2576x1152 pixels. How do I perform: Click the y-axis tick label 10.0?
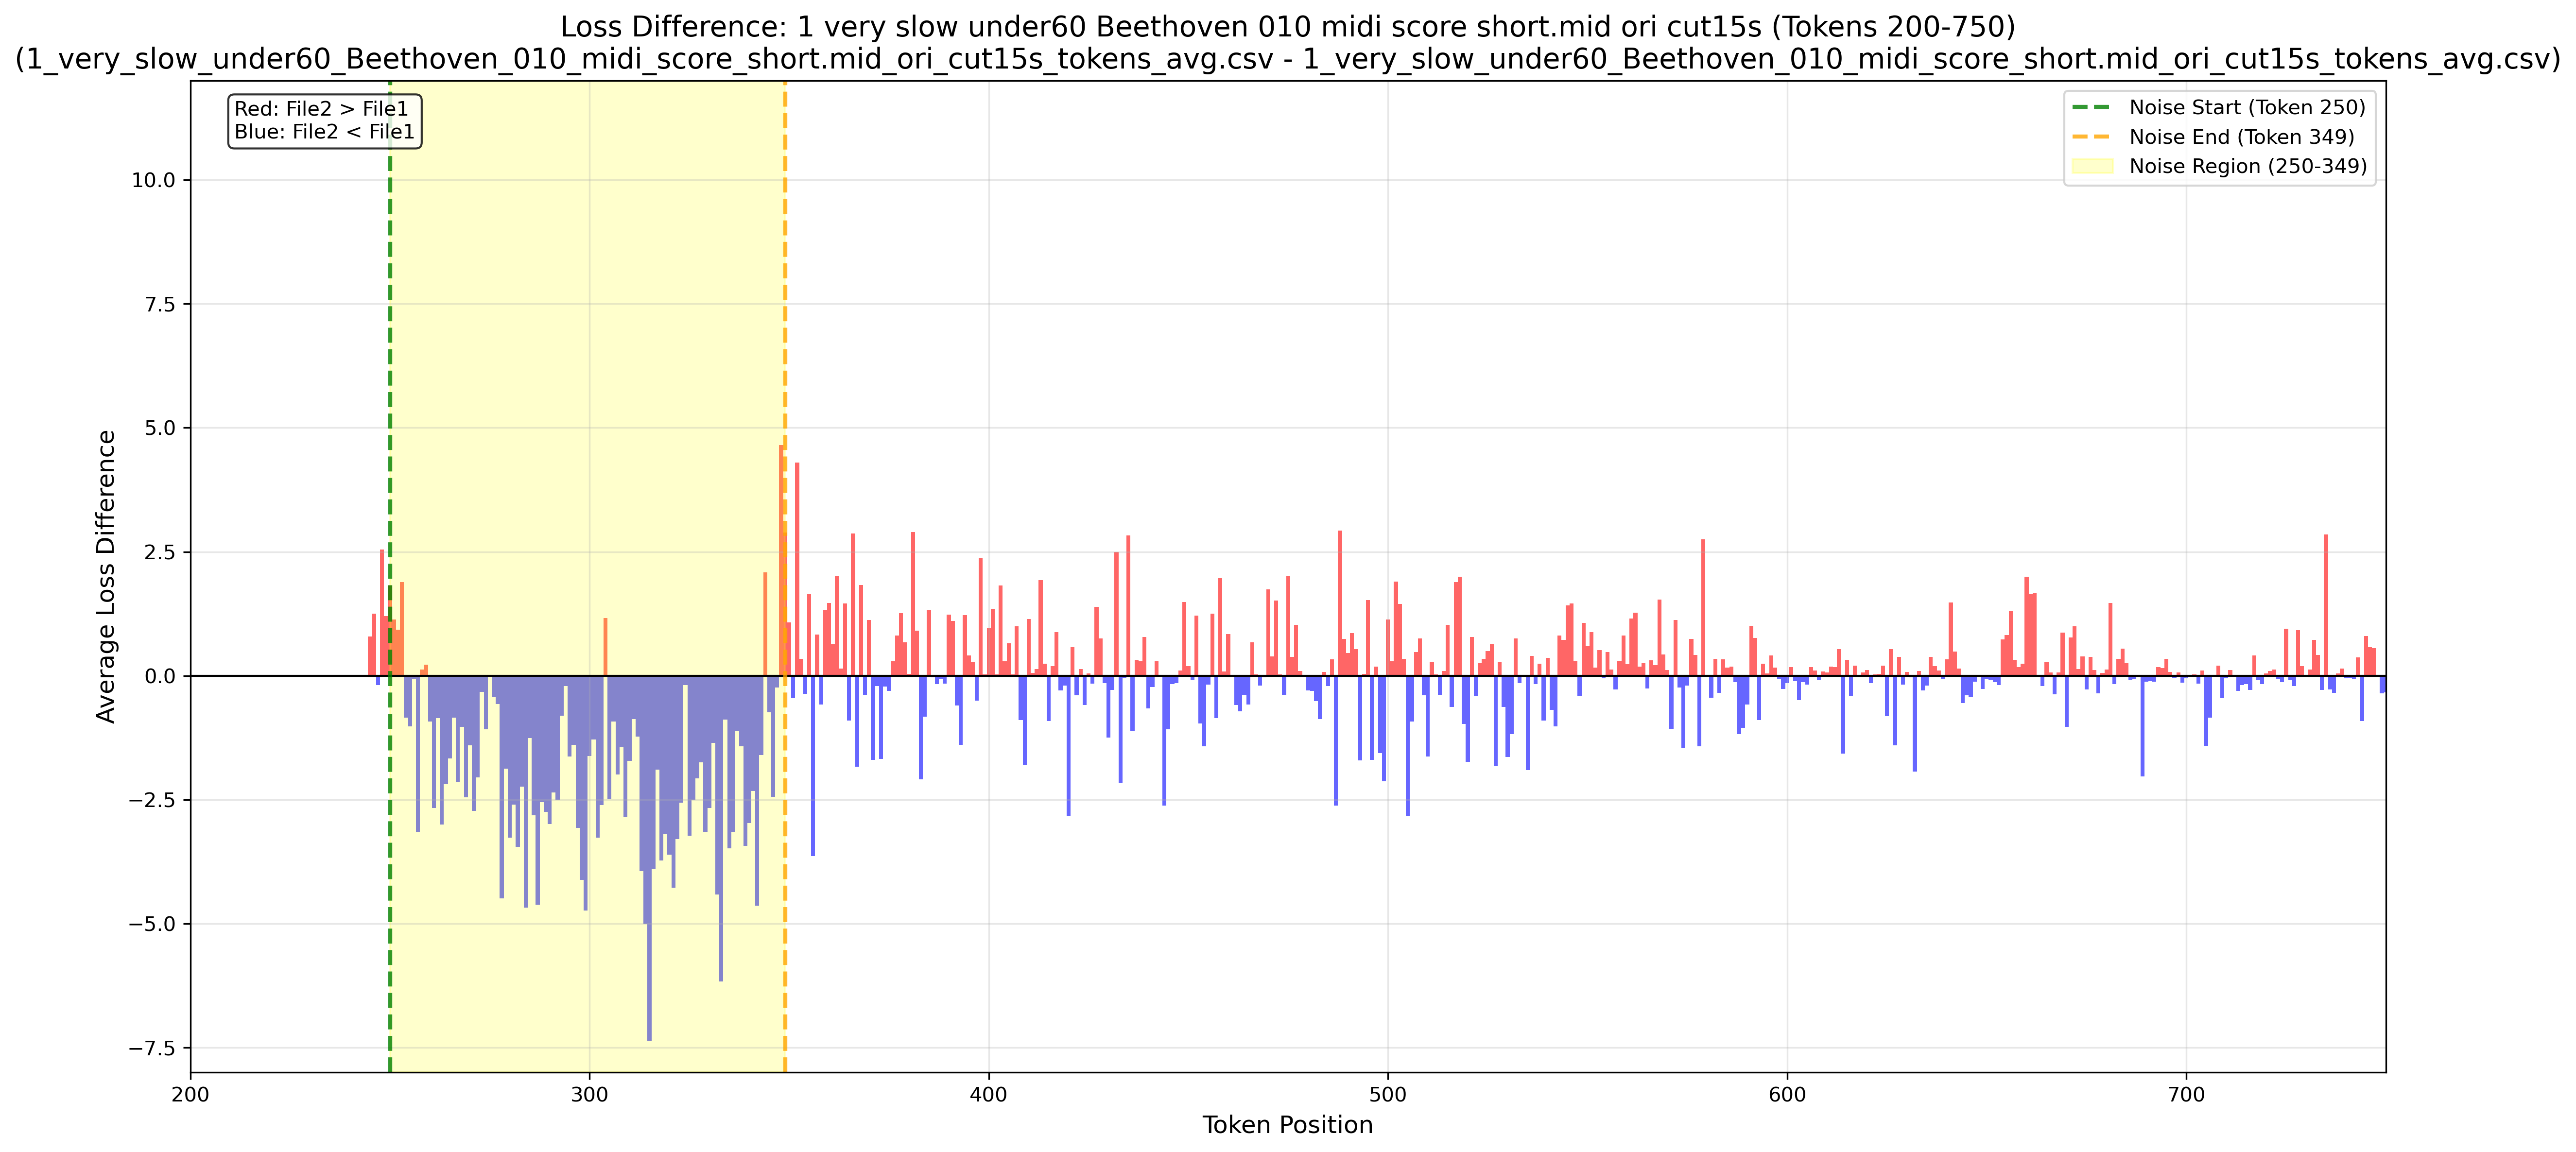click(153, 180)
